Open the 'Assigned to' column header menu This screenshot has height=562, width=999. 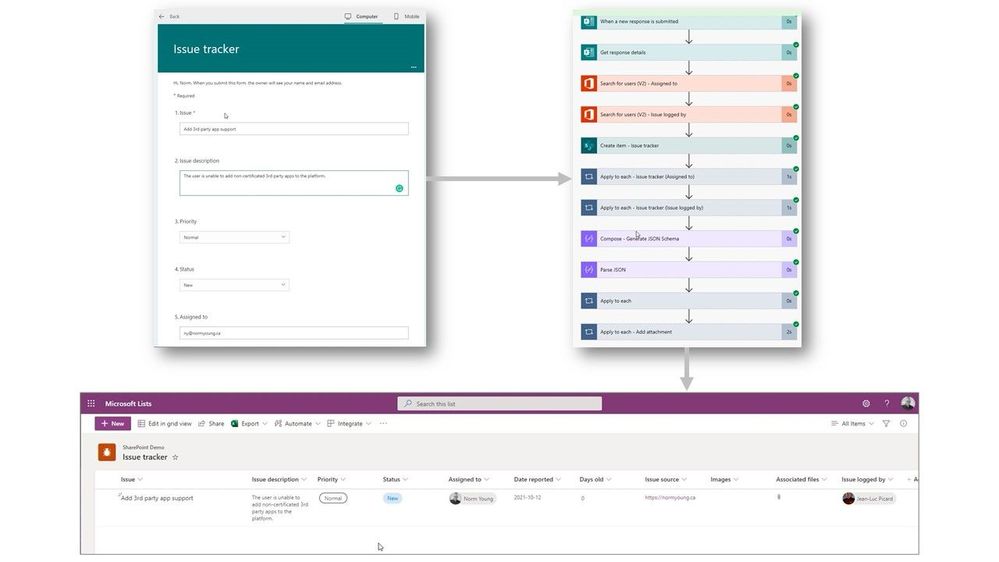point(468,479)
